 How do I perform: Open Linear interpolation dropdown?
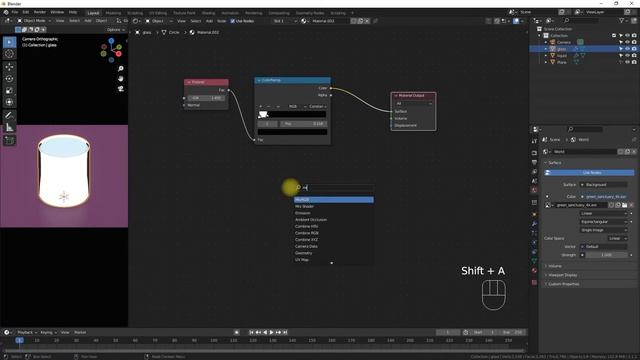tap(604, 213)
